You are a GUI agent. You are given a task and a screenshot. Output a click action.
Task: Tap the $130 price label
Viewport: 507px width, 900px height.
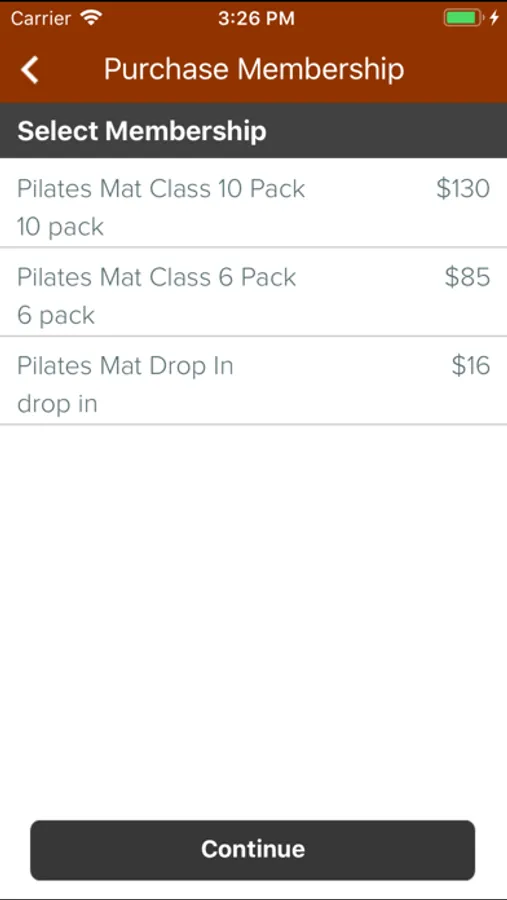pos(463,189)
